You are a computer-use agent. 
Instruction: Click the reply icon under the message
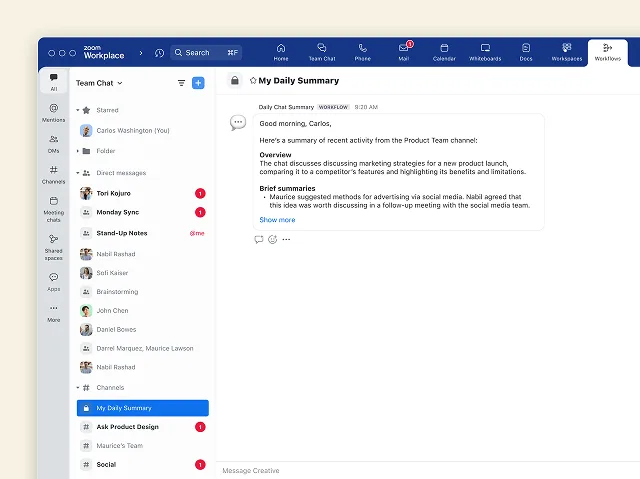click(x=259, y=239)
